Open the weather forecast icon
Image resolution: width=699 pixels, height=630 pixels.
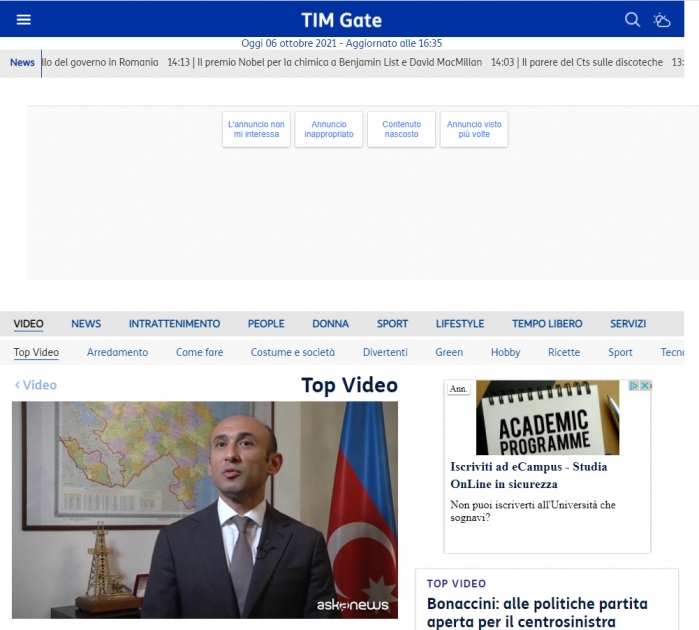pyautogui.click(x=662, y=20)
